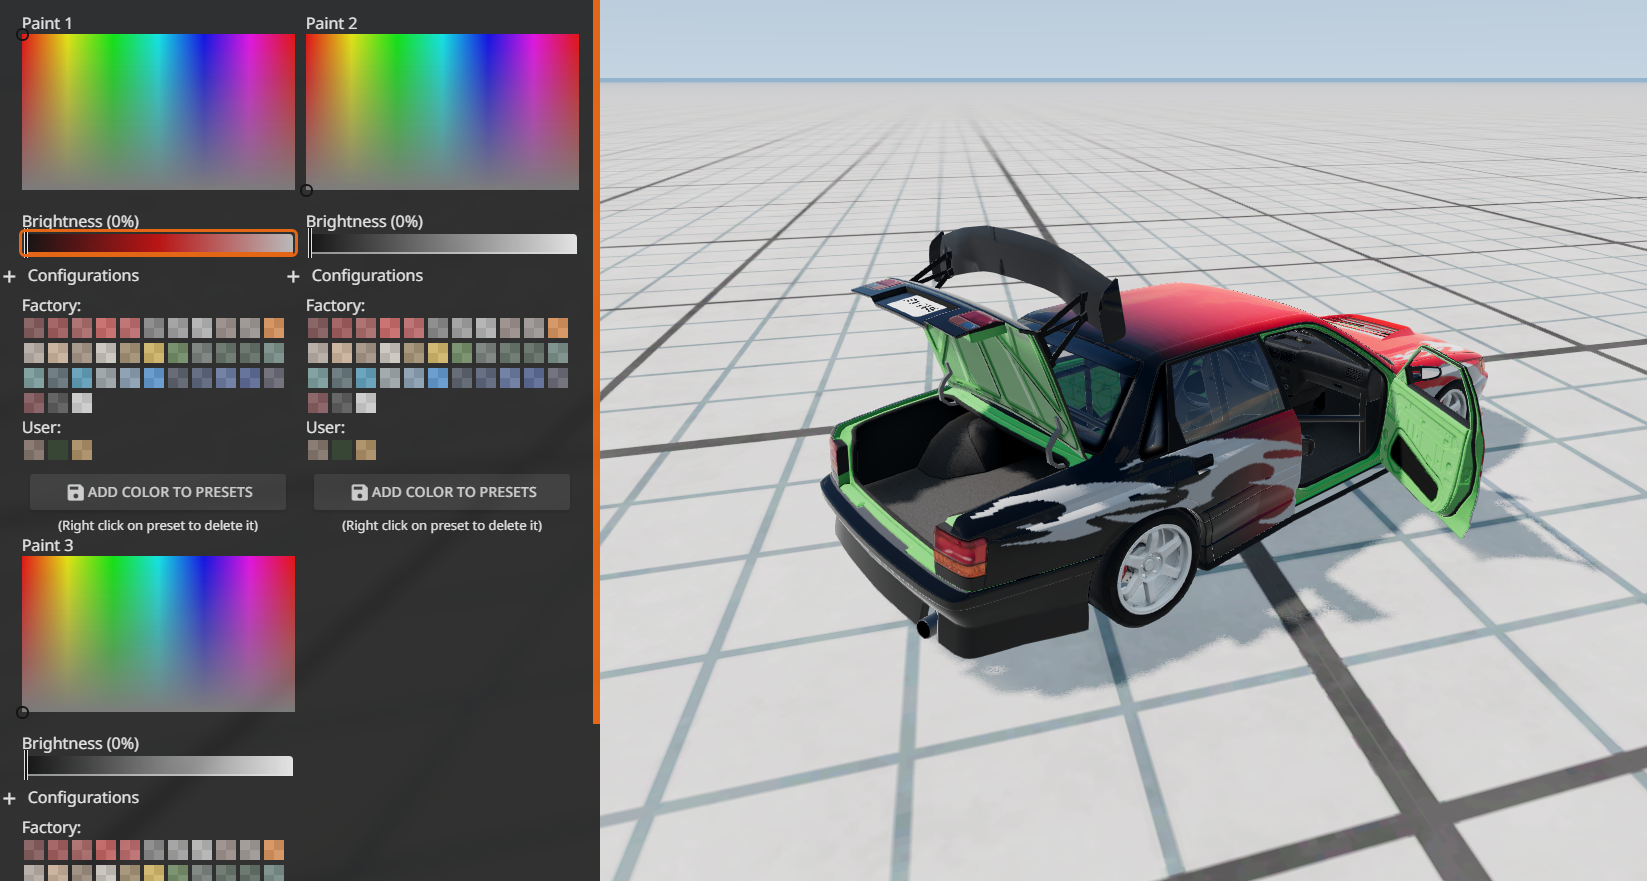Select orange factory swatch for Paint 2
This screenshot has height=881, width=1647.
click(x=558, y=328)
